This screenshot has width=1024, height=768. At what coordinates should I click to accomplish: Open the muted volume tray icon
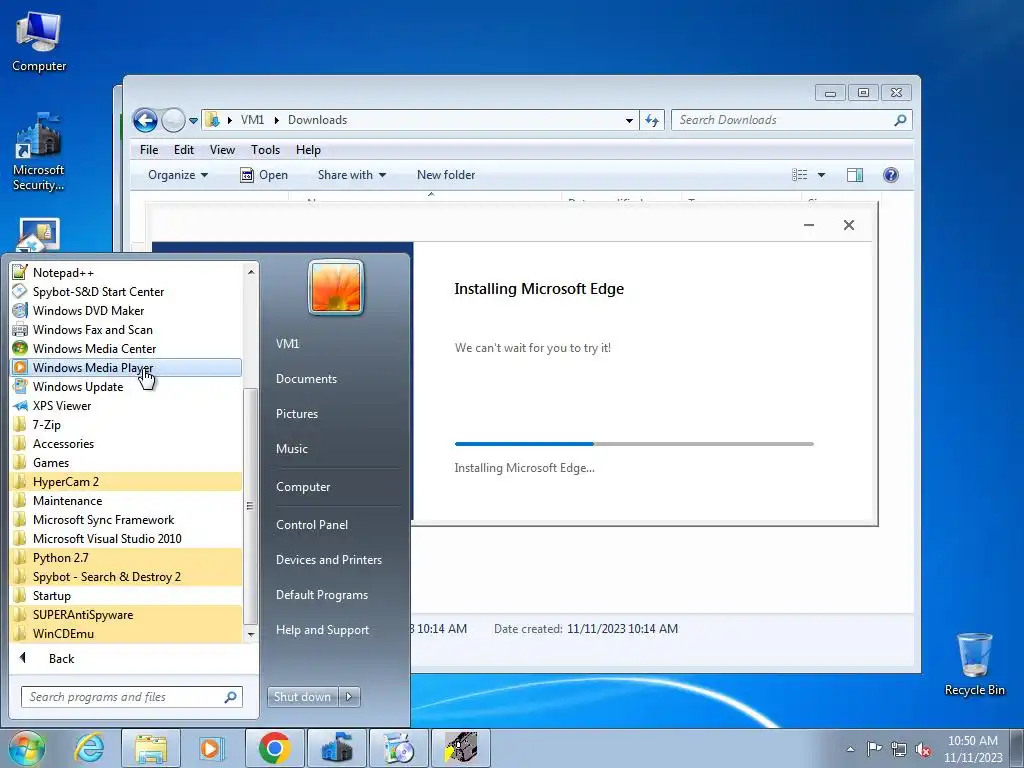(x=923, y=749)
